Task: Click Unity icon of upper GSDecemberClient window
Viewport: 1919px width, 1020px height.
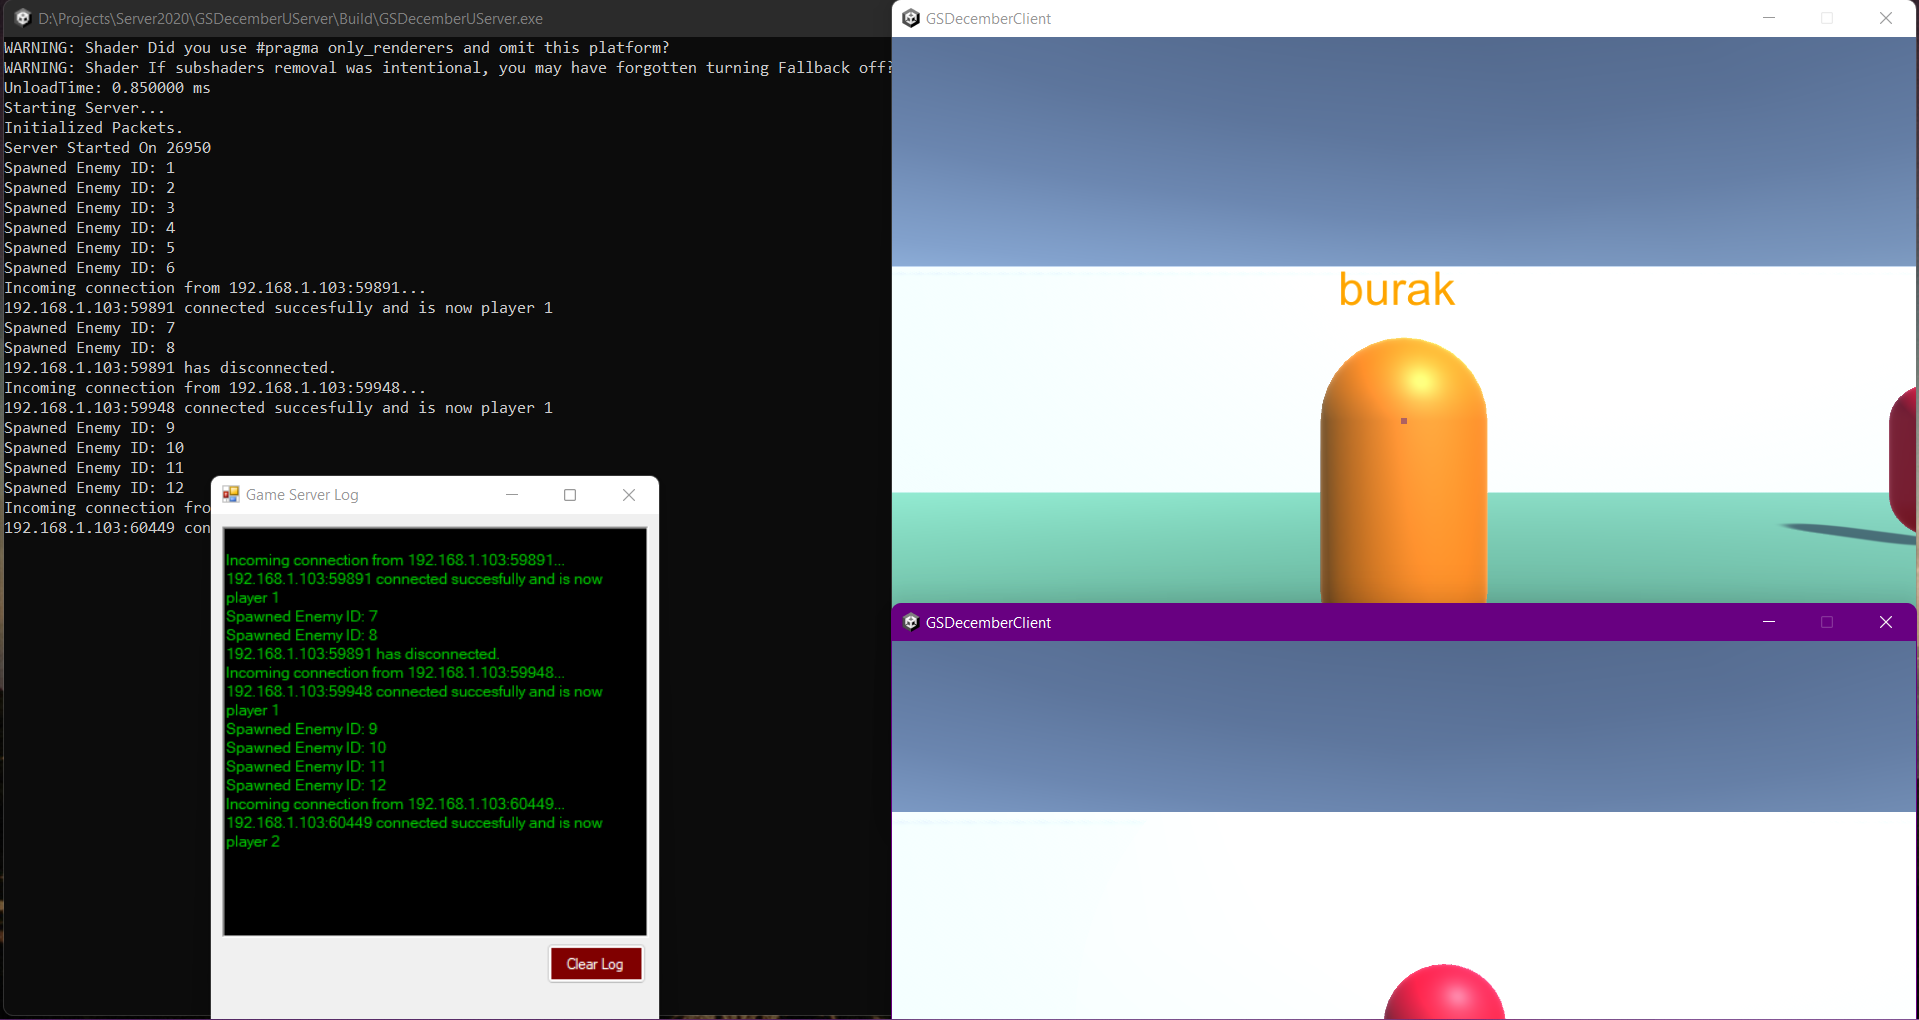Action: point(911,18)
